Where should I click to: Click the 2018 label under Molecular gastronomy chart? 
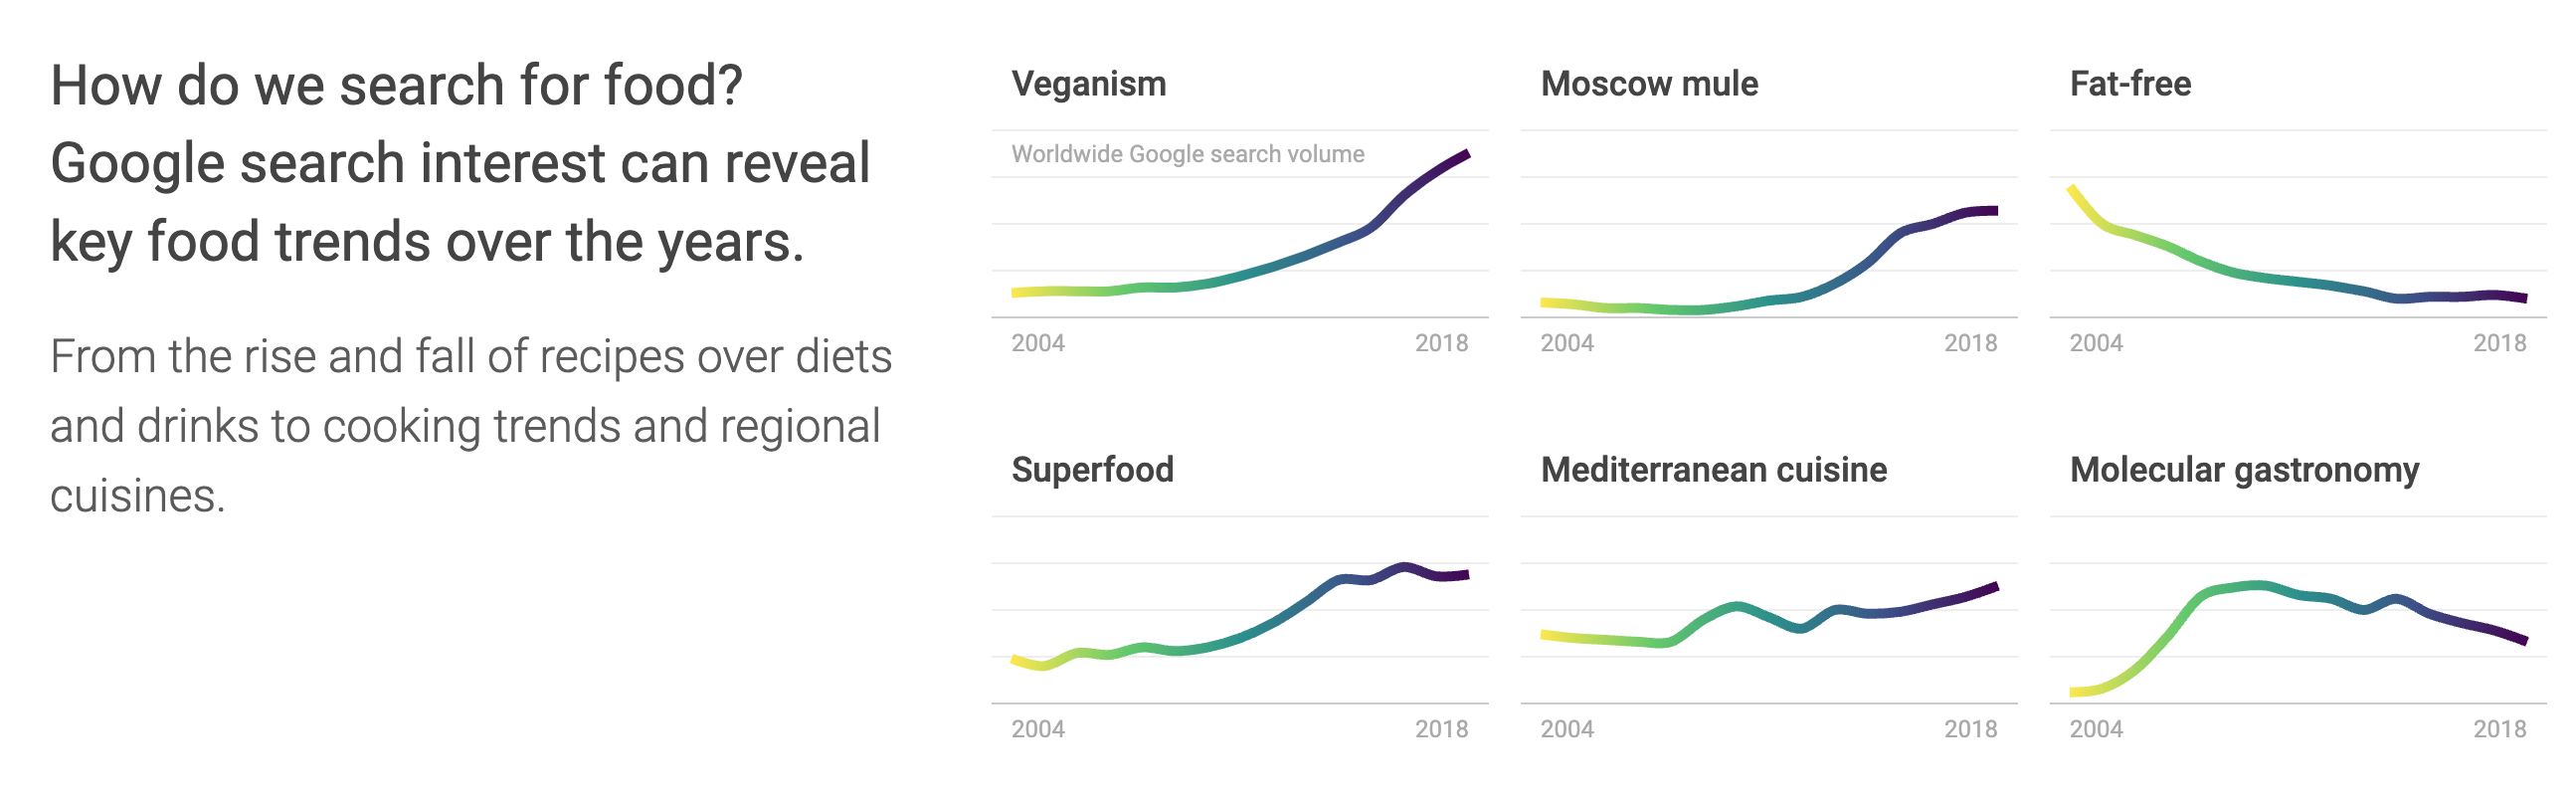pos(2499,729)
